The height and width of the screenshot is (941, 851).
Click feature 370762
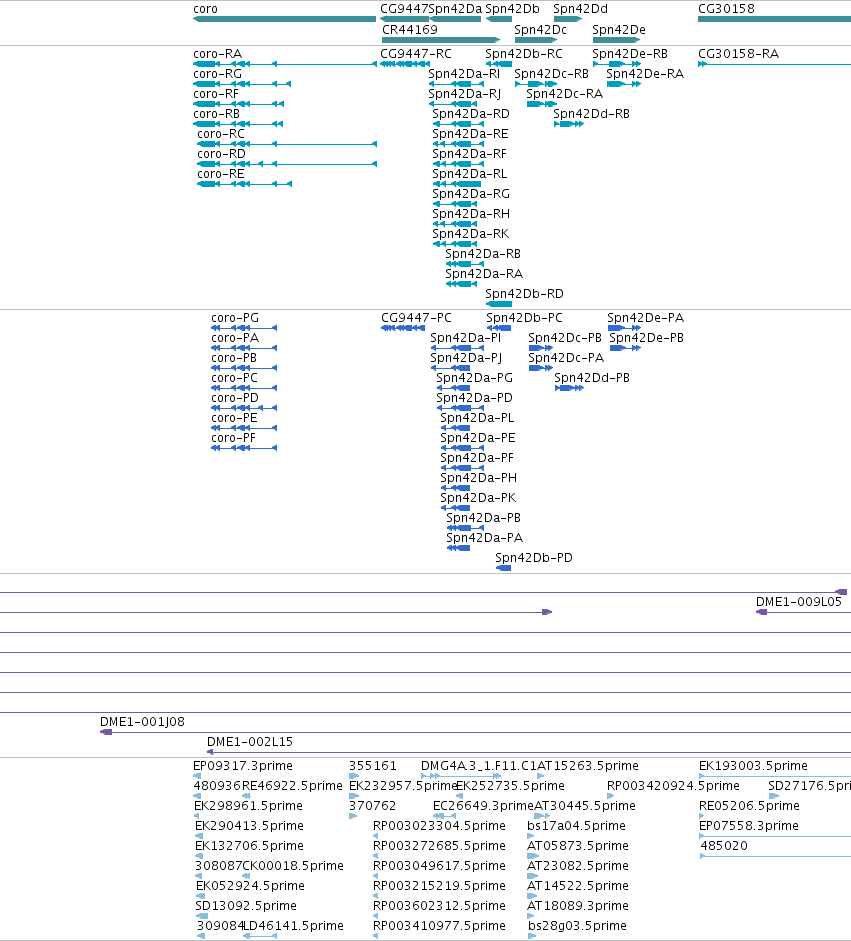click(353, 816)
